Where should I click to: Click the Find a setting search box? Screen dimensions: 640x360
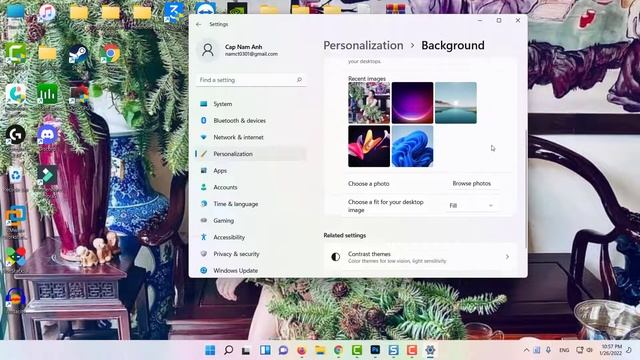[x=251, y=80]
